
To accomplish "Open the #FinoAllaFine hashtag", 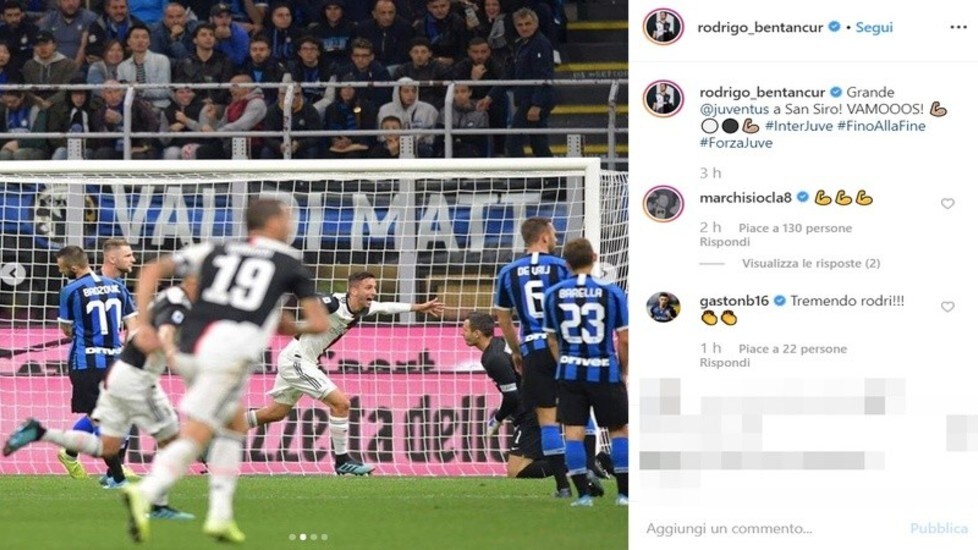I will [881, 126].
